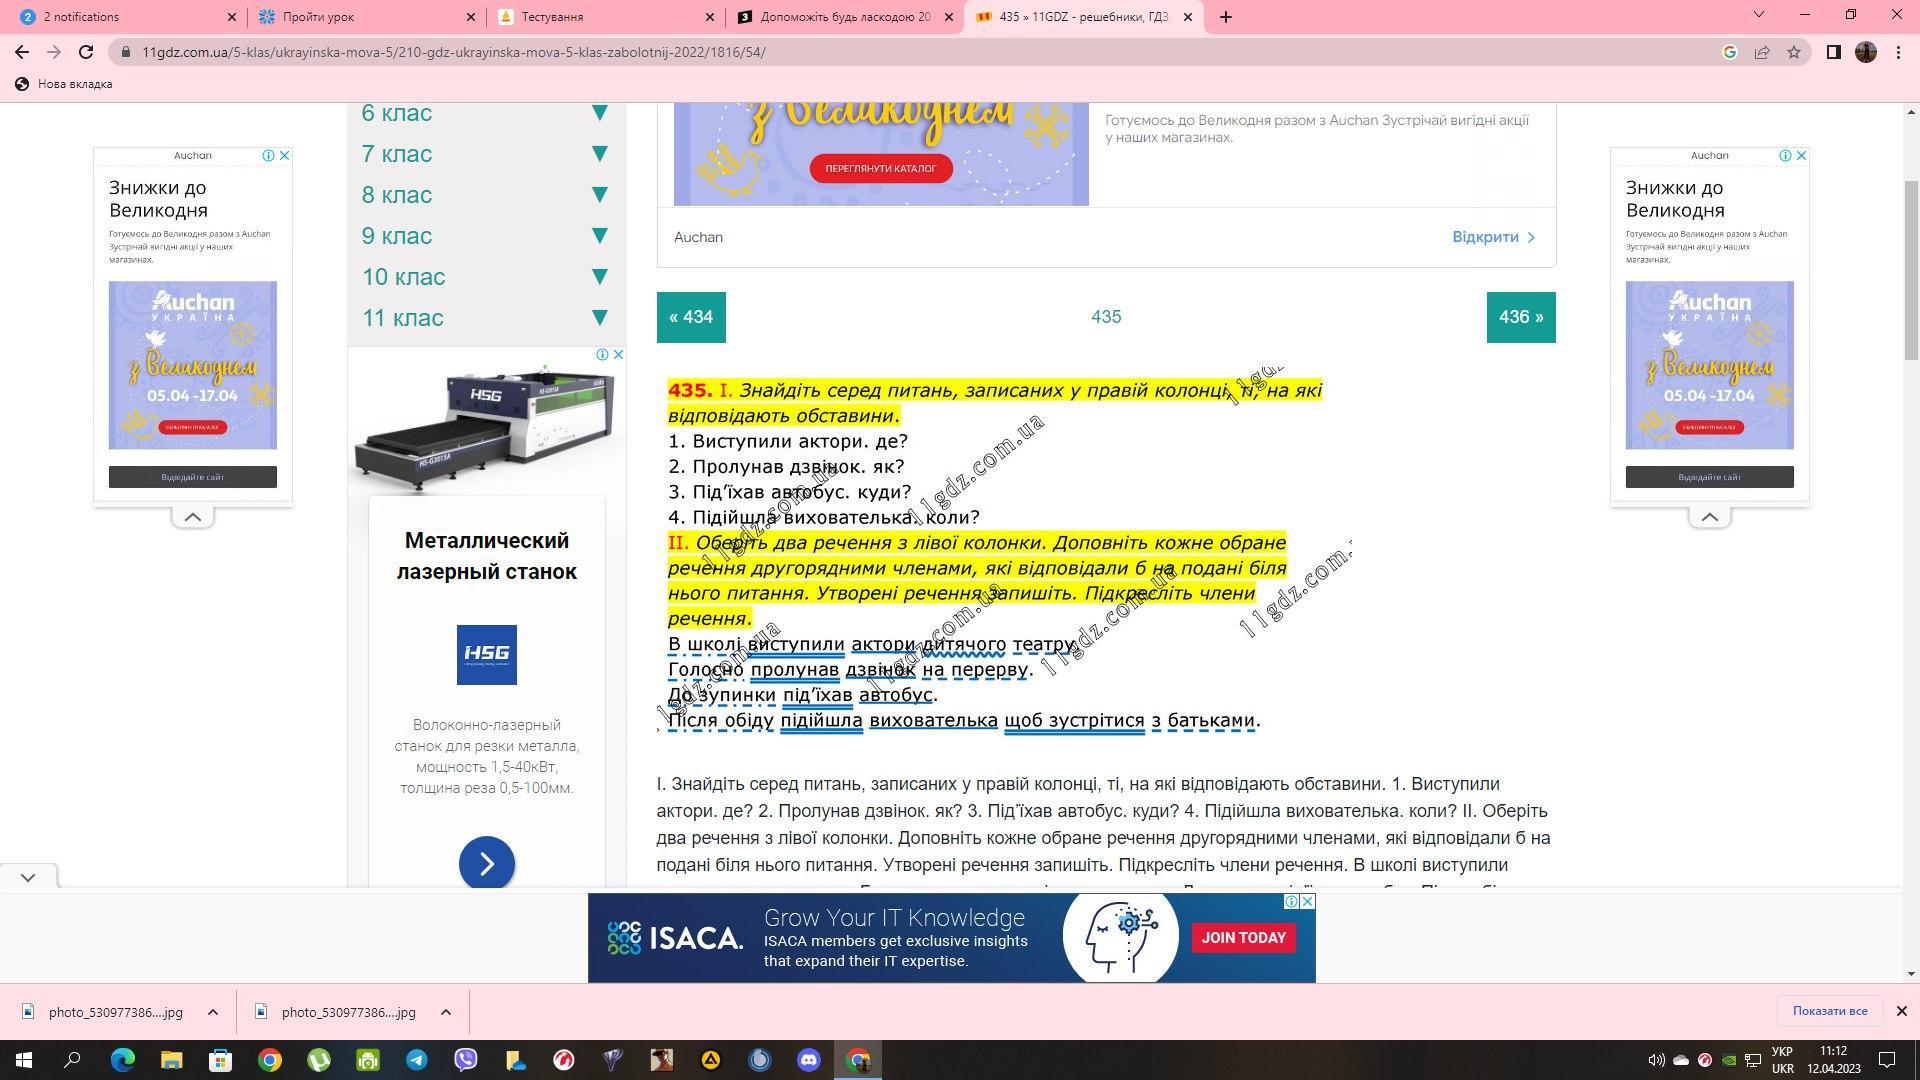This screenshot has width=1920, height=1080.
Task: Expand the 6 клас dropdown arrow
Action: click(599, 113)
